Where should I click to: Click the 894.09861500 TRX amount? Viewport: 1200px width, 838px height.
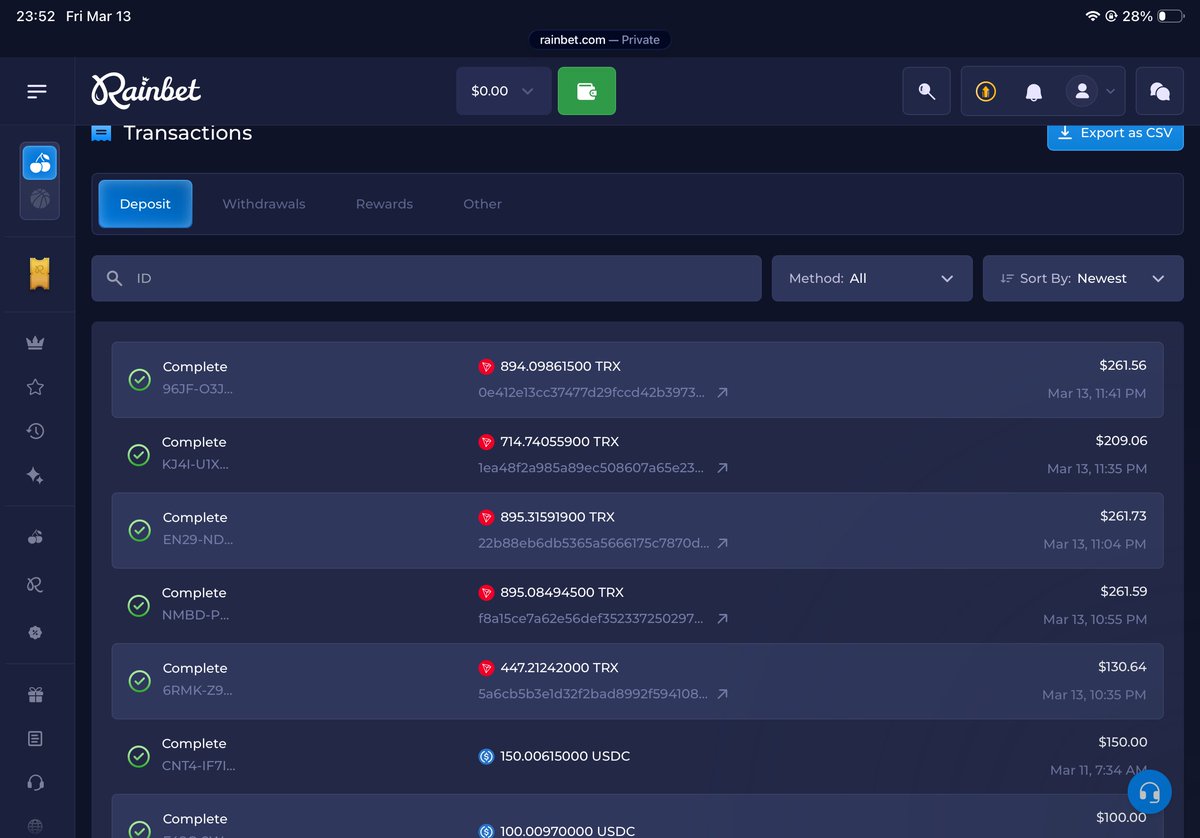(x=560, y=366)
